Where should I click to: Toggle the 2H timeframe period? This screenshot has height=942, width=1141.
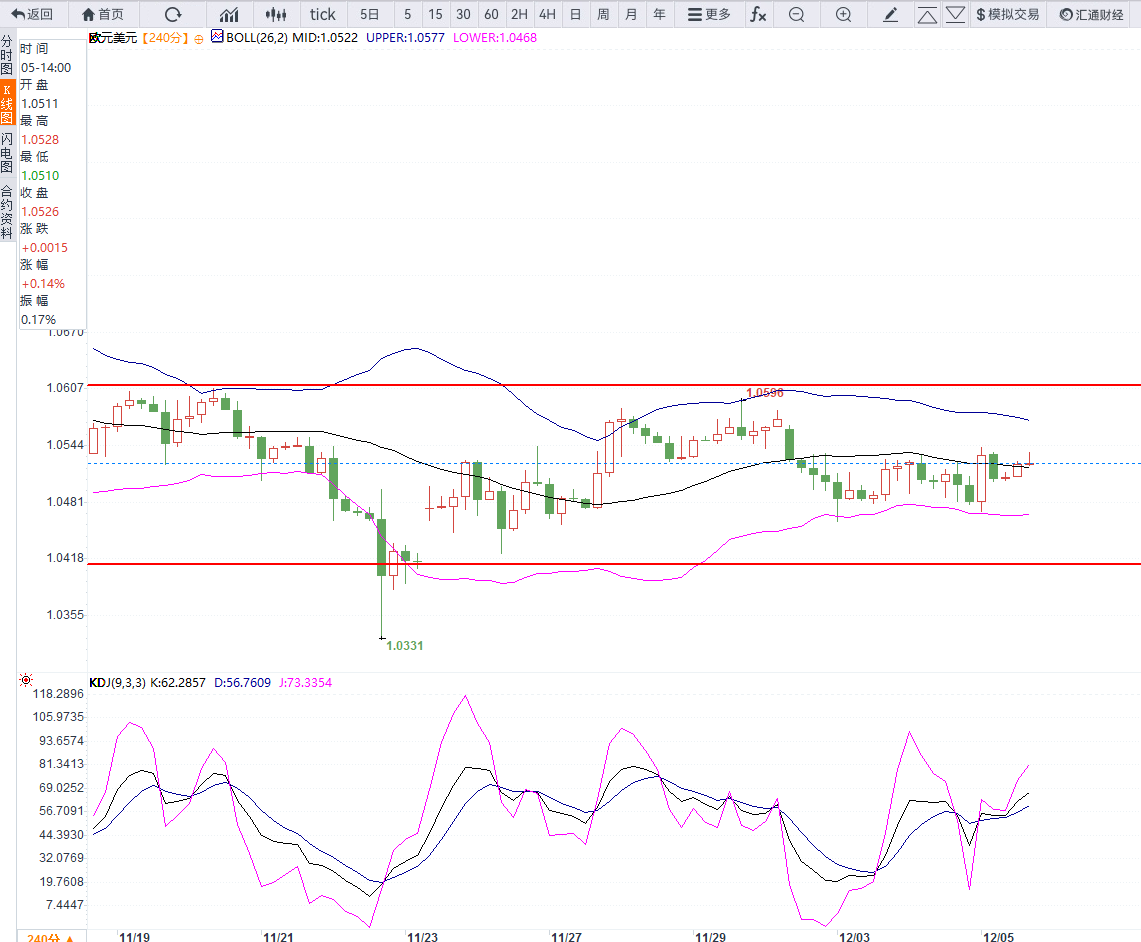coord(519,14)
